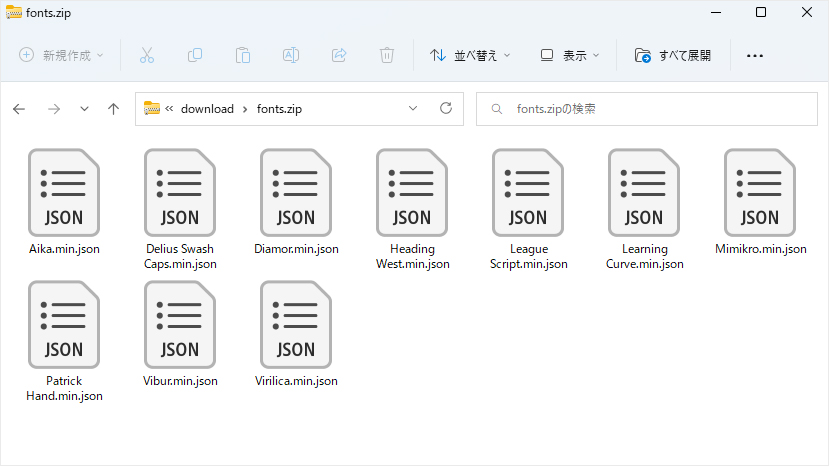
Task: Click the Delius Swash Caps.min.json file name
Action: (180, 257)
